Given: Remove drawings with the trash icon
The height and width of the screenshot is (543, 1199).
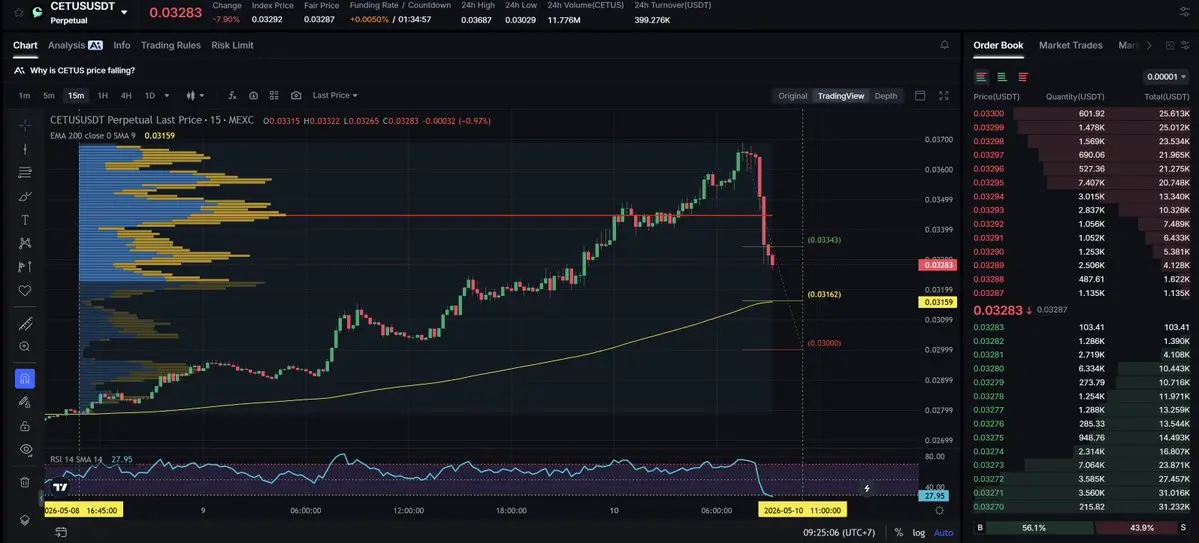Looking at the screenshot, I should 24,482.
